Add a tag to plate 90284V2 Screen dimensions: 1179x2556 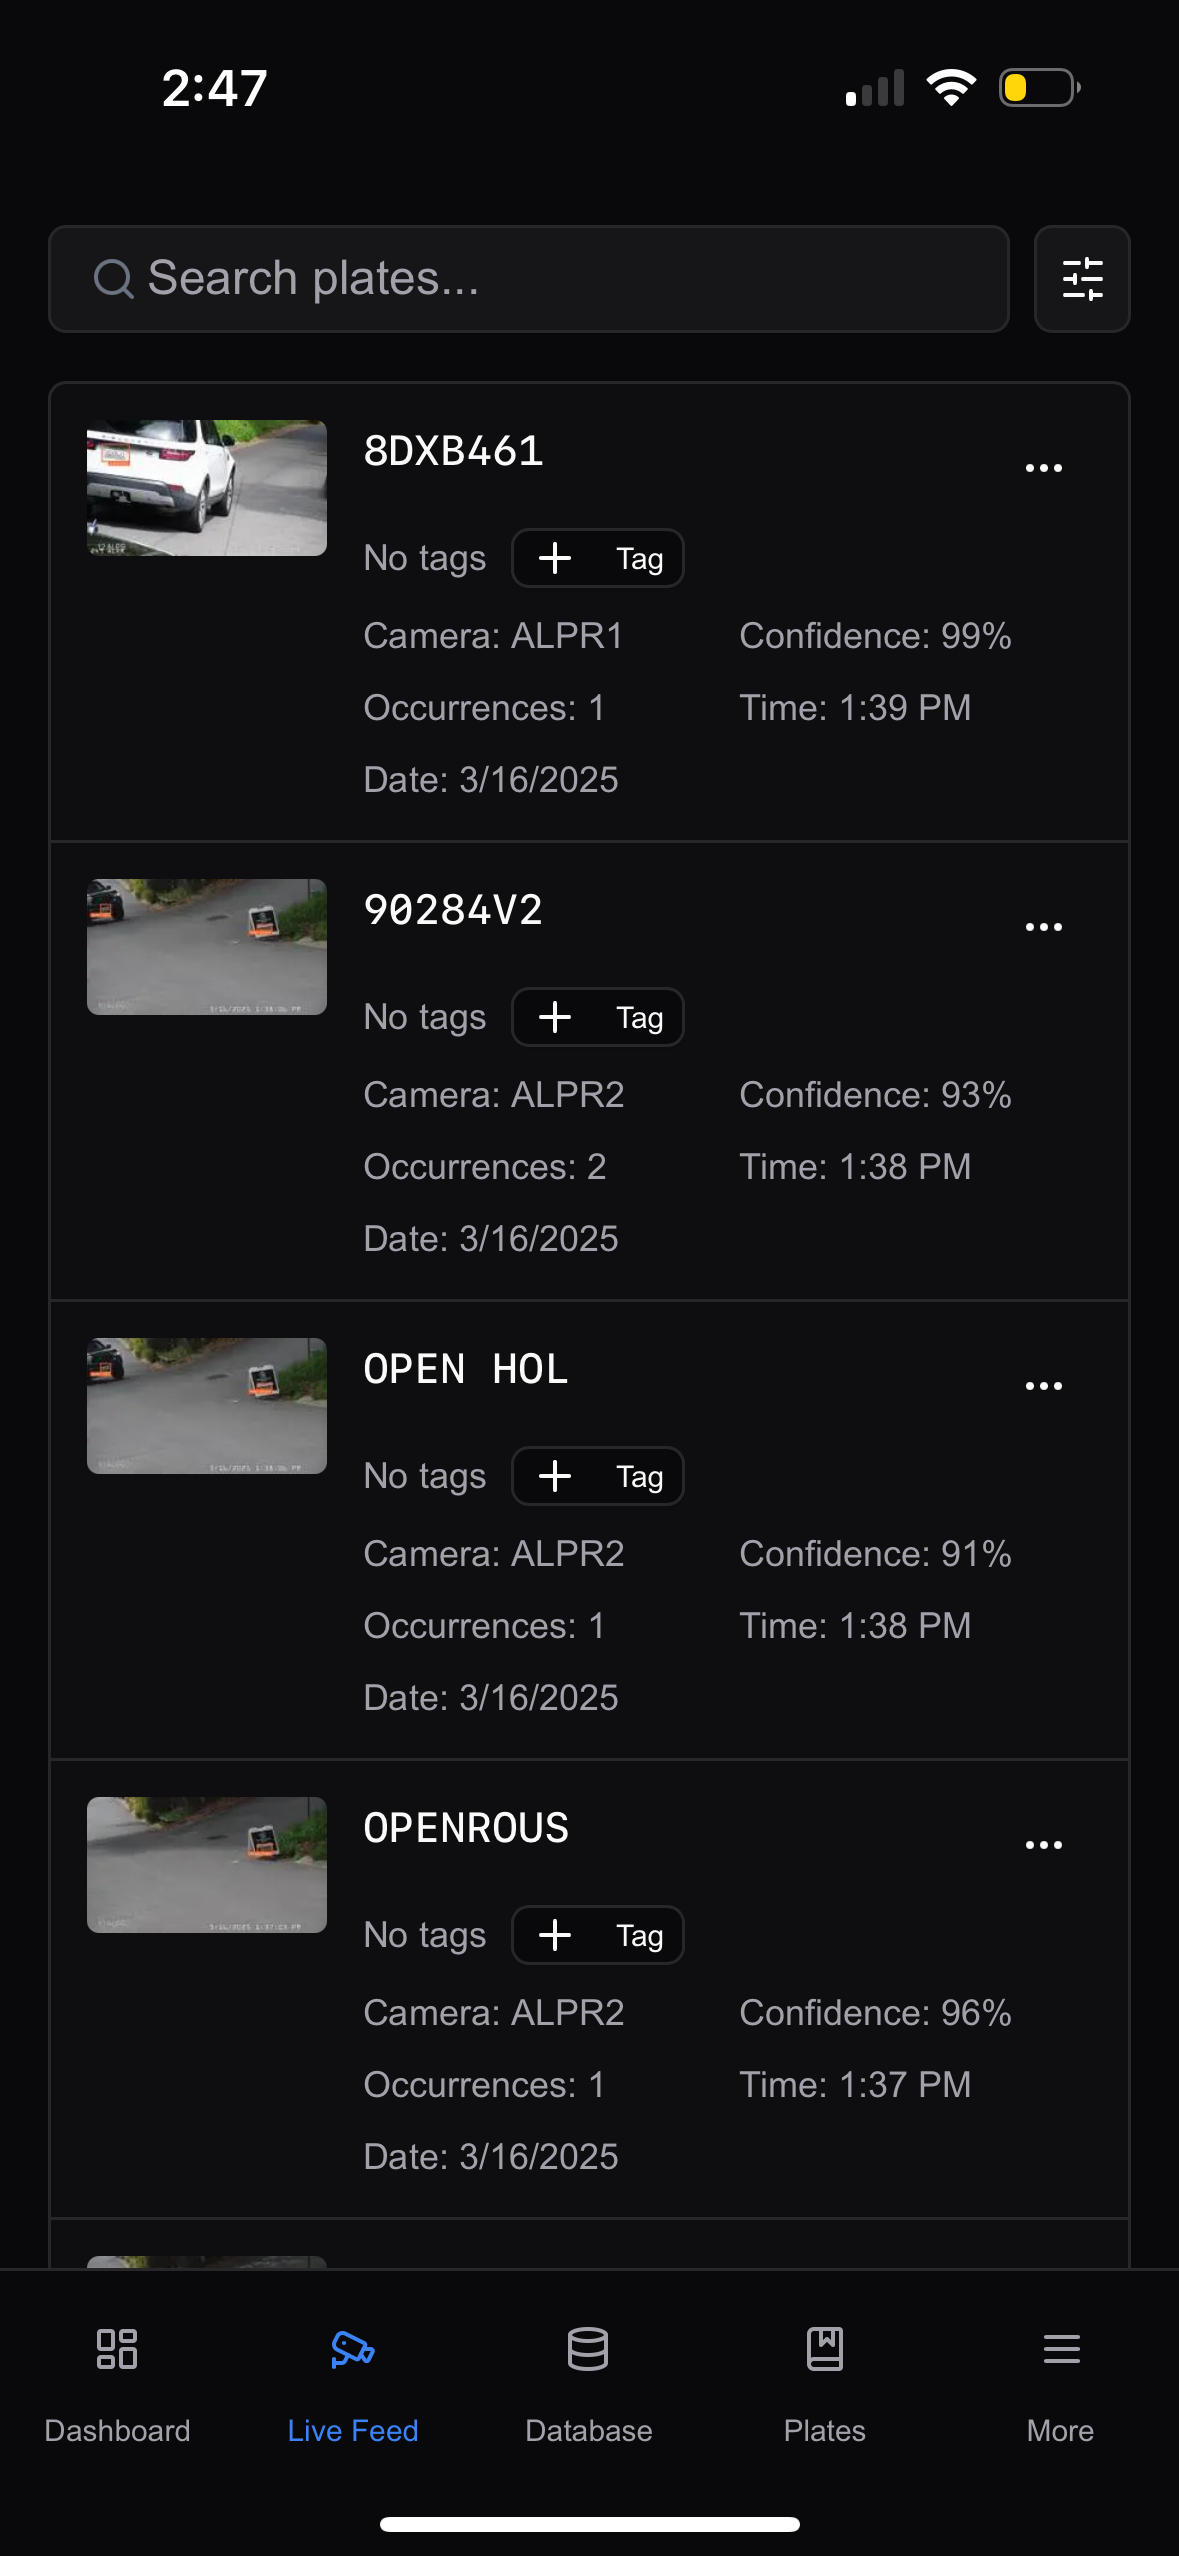coord(598,1017)
